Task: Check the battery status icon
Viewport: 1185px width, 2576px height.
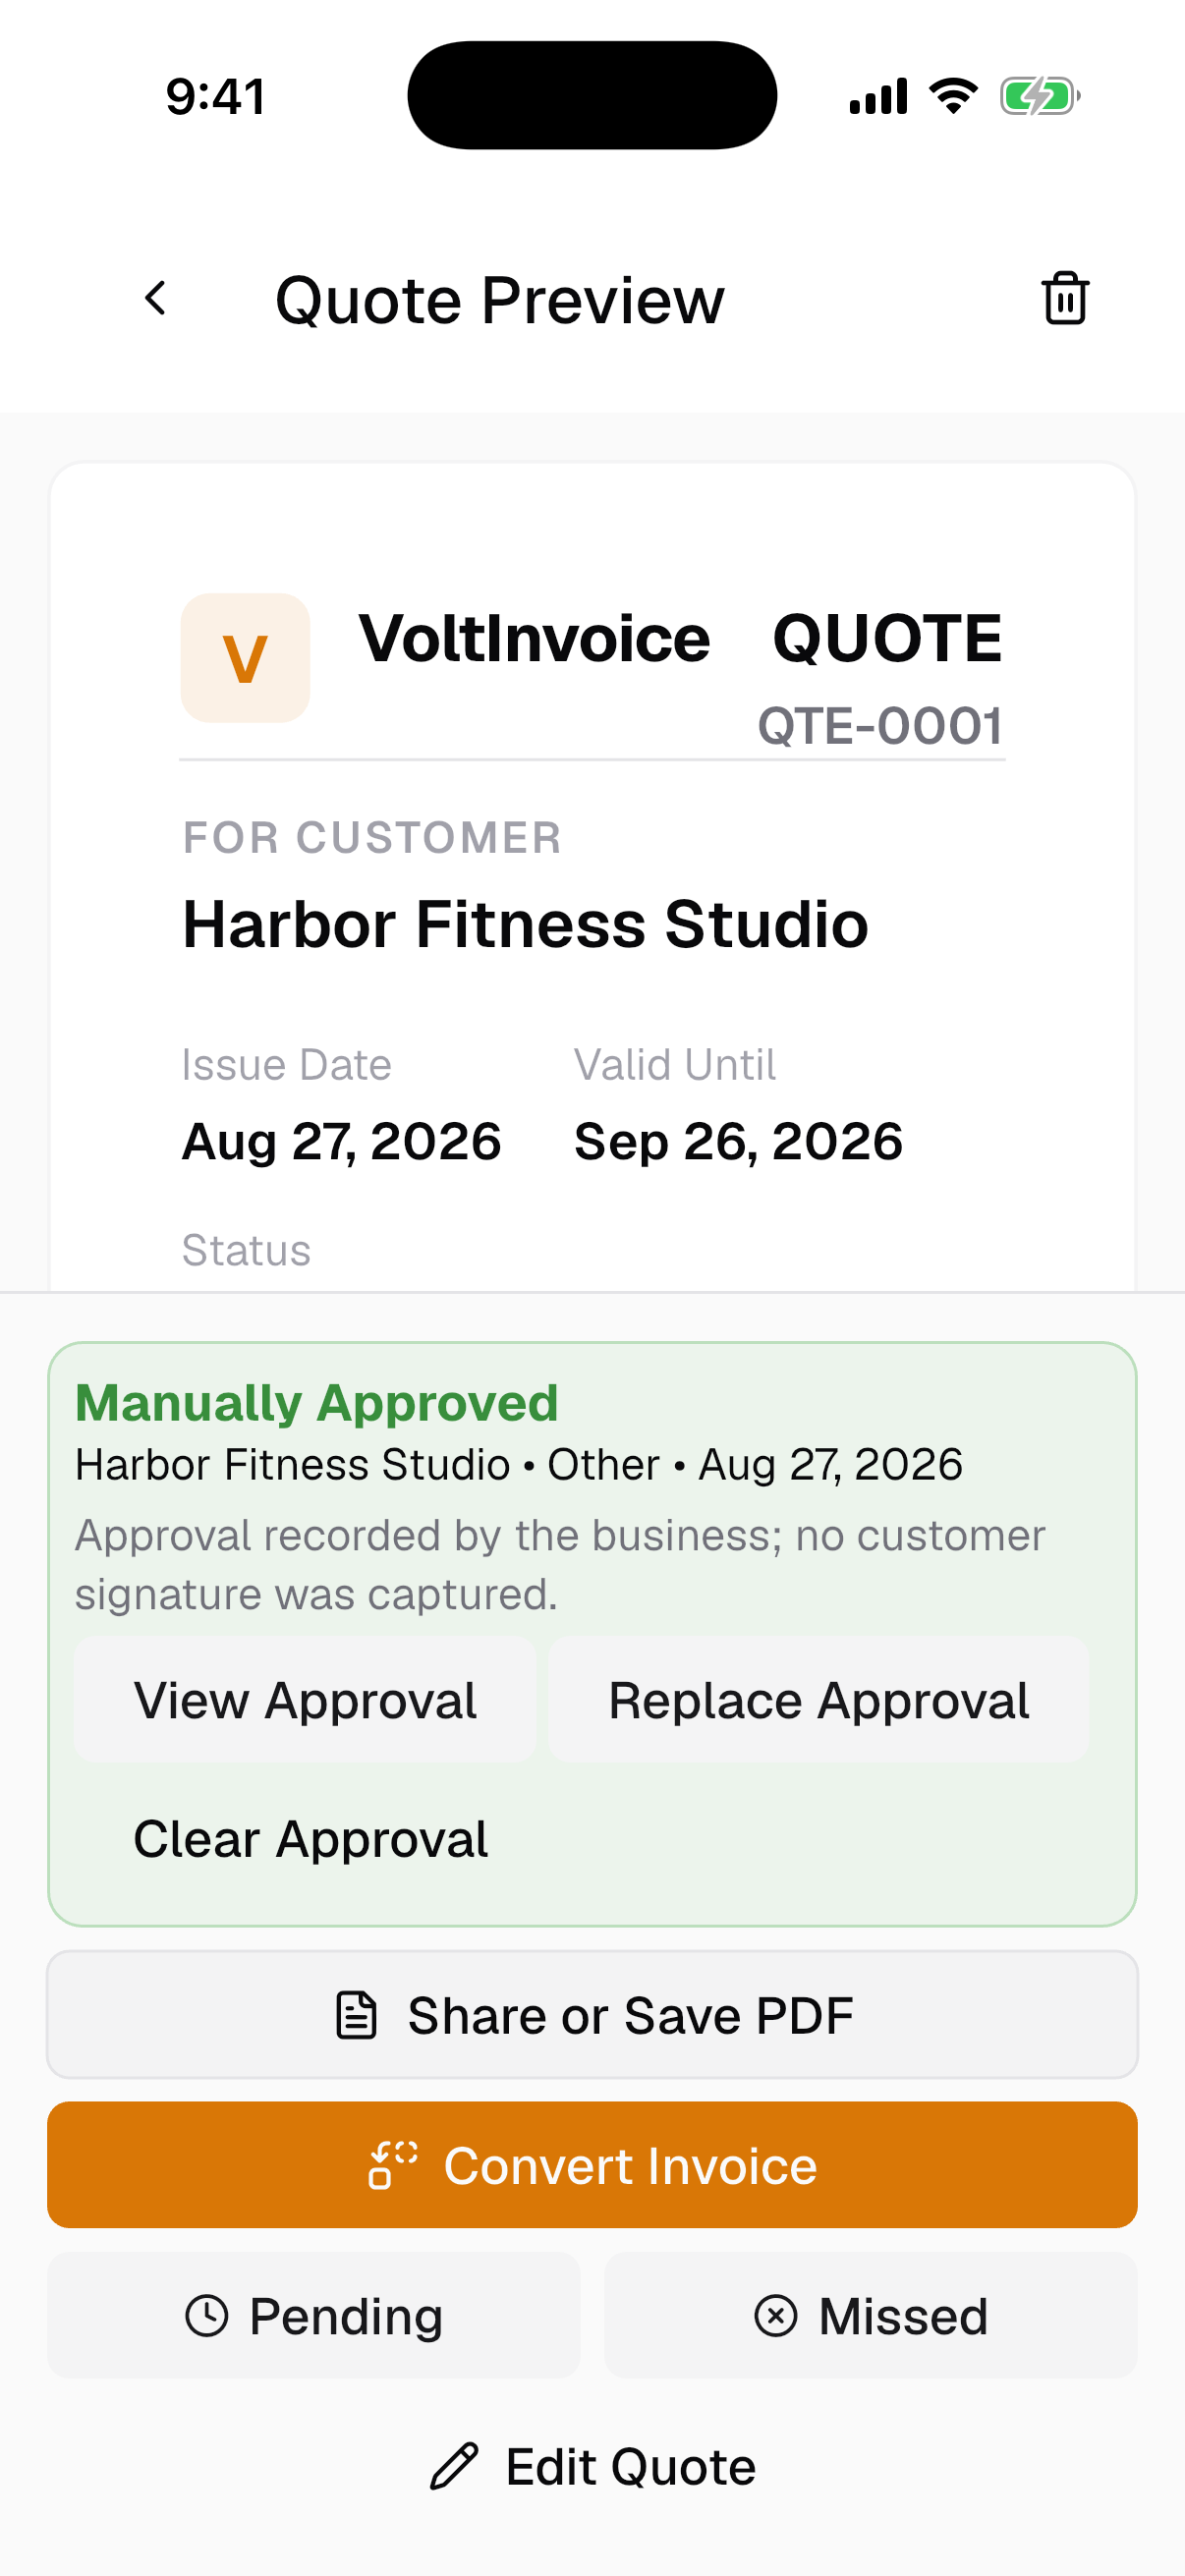Action: 1040,97
